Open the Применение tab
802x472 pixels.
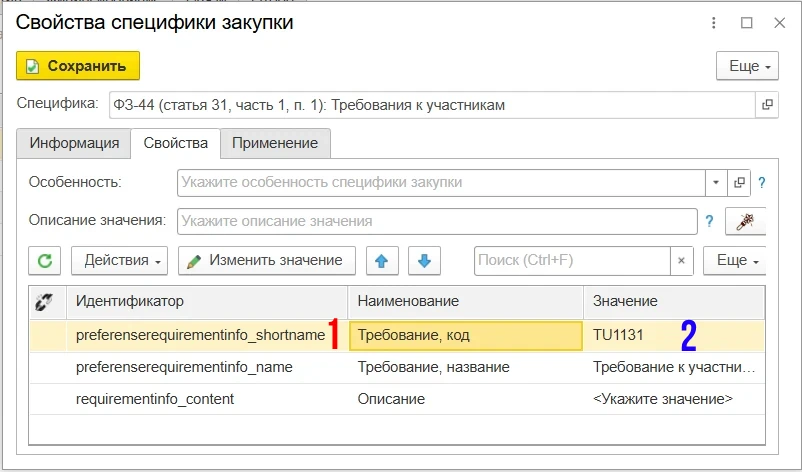(x=275, y=143)
